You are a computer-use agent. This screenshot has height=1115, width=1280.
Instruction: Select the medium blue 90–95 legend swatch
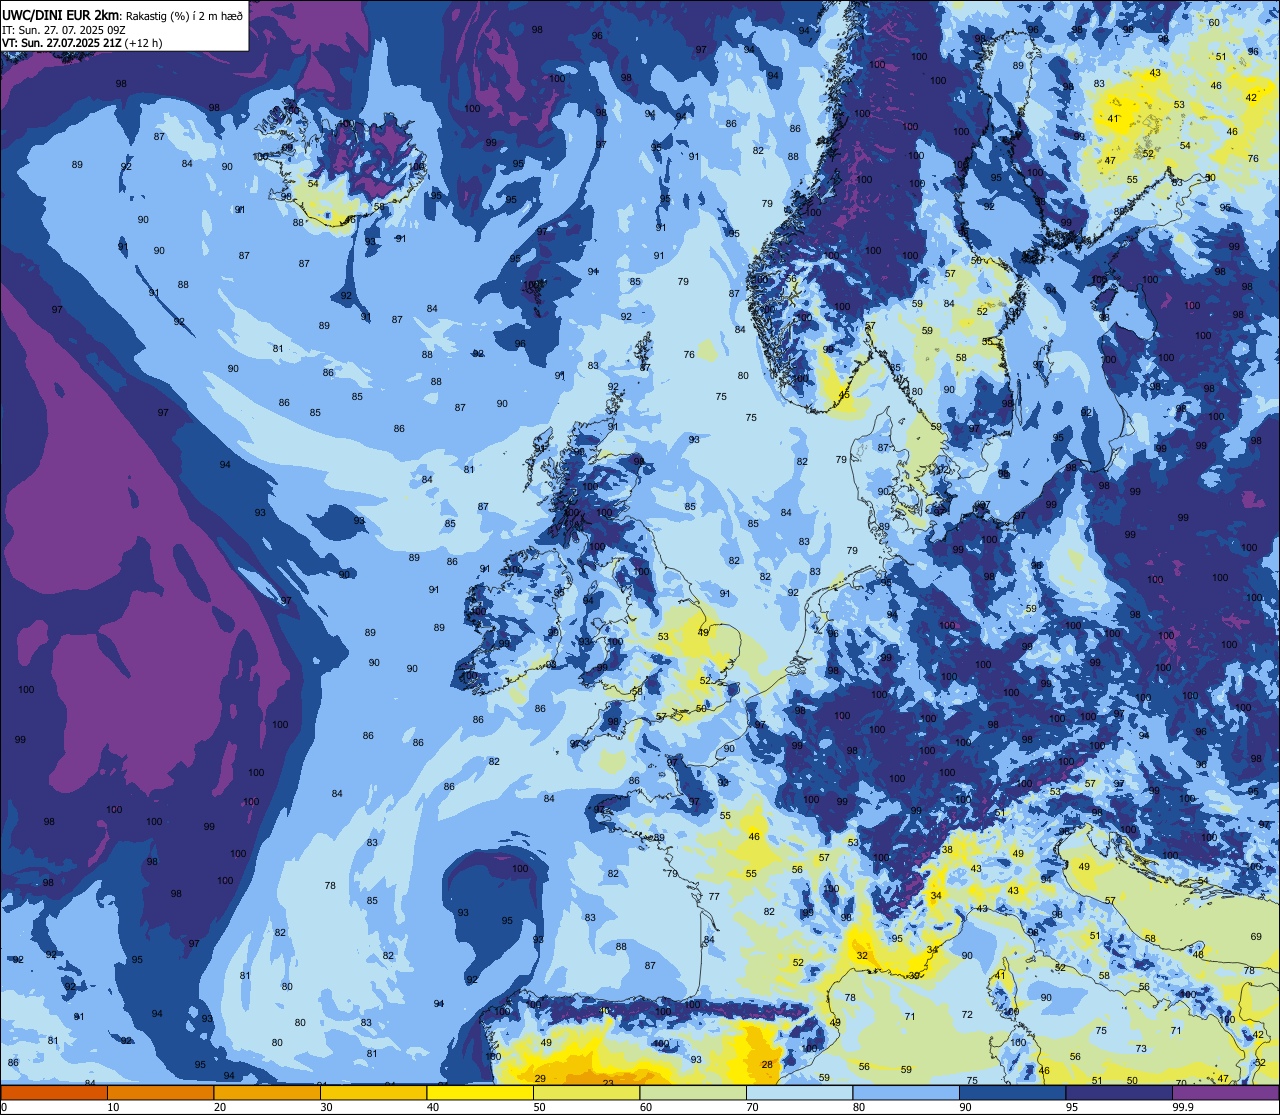coord(1013,1093)
